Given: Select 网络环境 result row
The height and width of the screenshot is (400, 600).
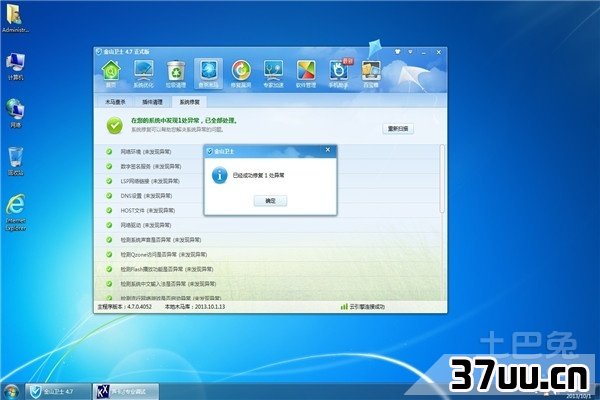Looking at the screenshot, I should [x=268, y=152].
